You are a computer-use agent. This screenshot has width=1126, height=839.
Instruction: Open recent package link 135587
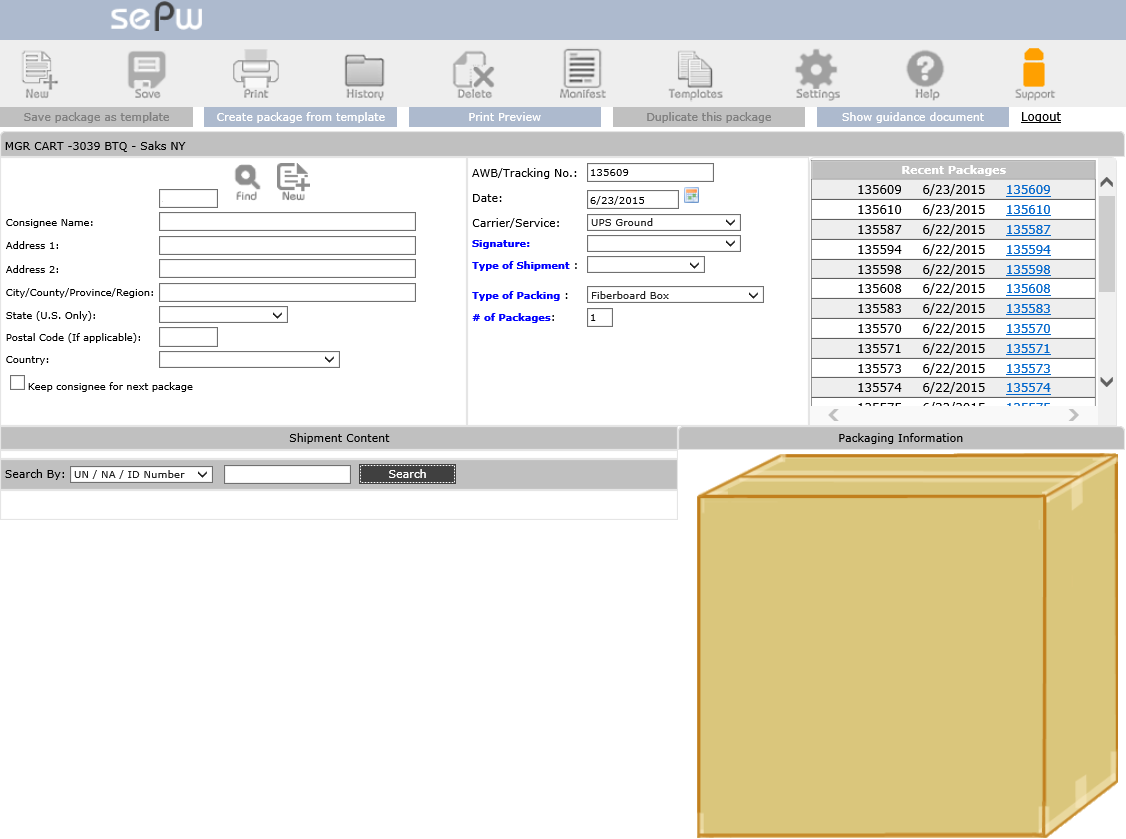[x=1028, y=230]
